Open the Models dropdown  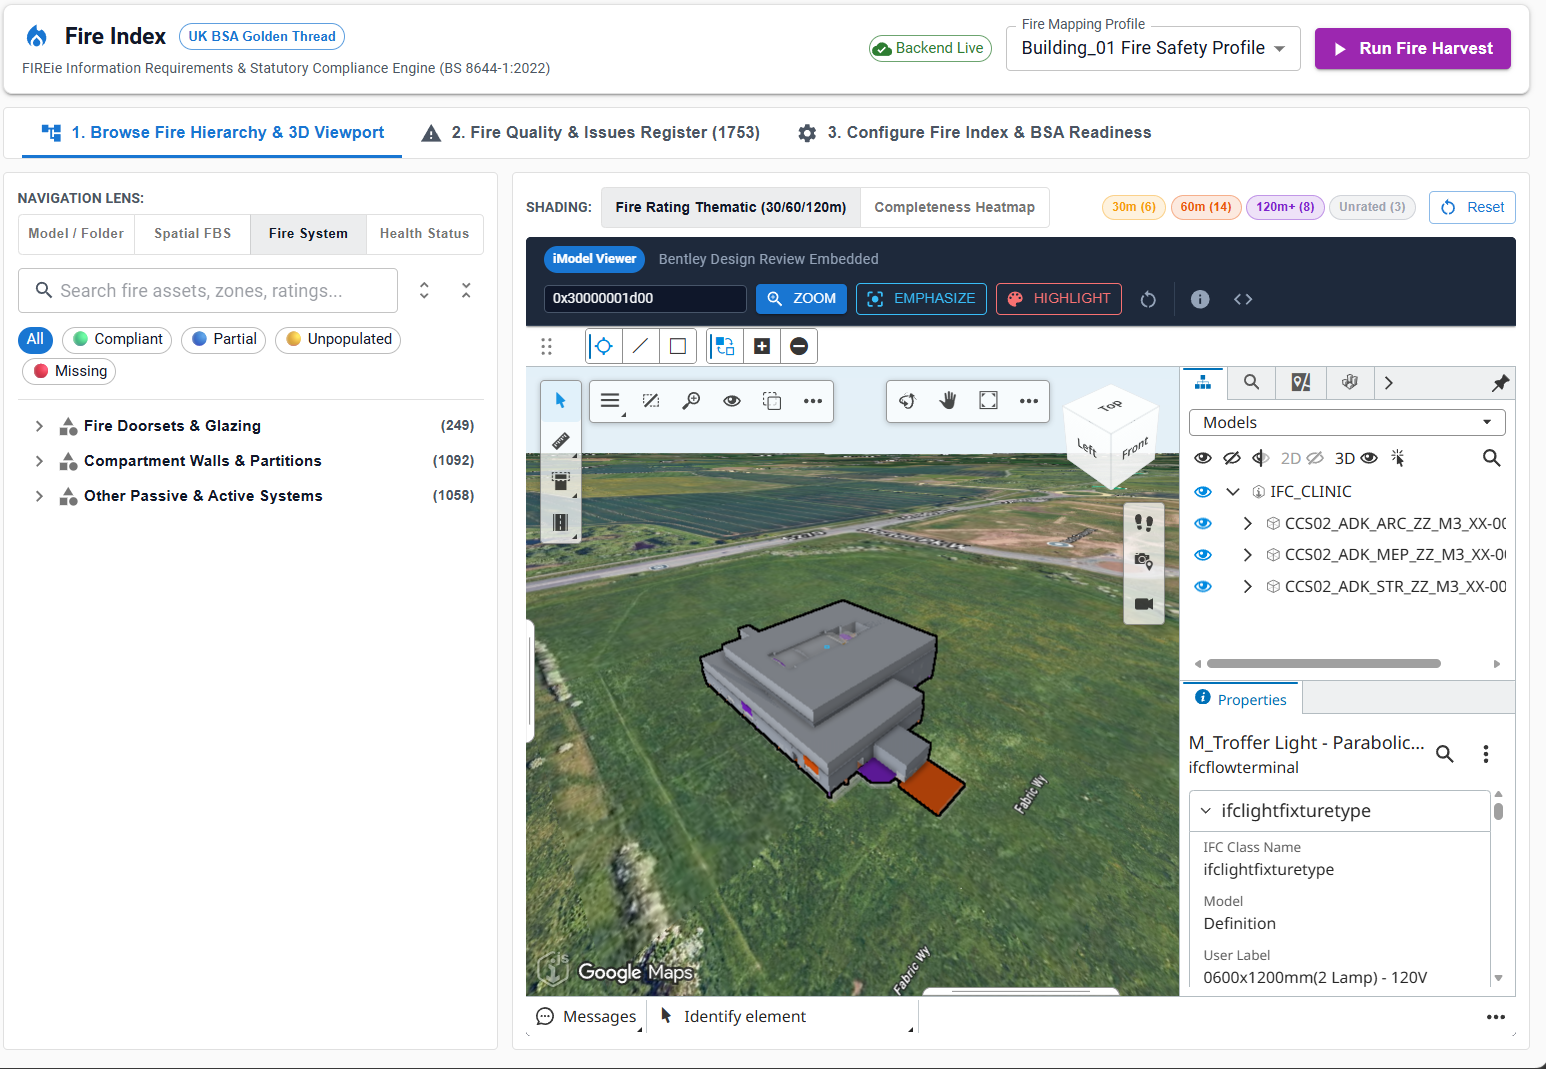pos(1347,423)
